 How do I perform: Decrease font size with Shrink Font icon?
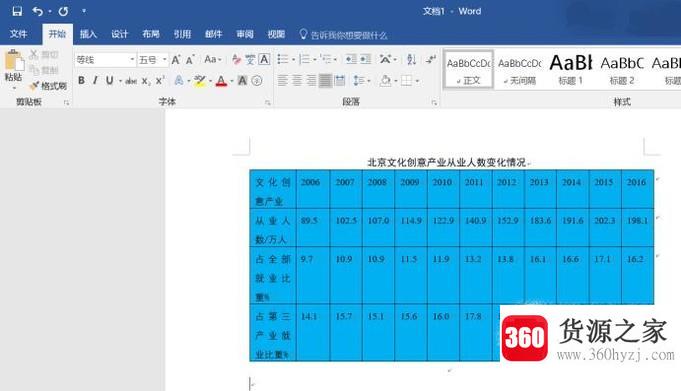190,60
